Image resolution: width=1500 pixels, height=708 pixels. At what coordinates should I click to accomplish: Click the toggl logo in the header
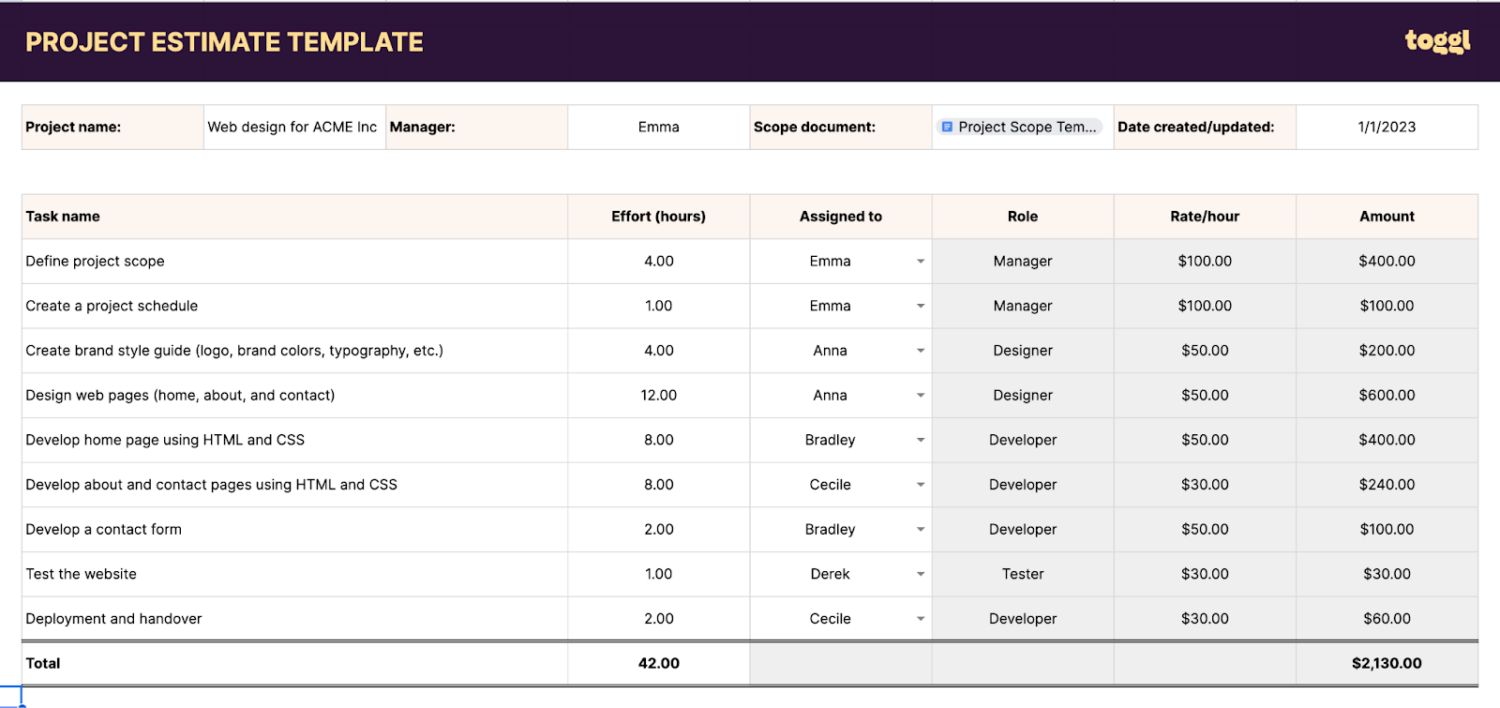tap(1437, 41)
